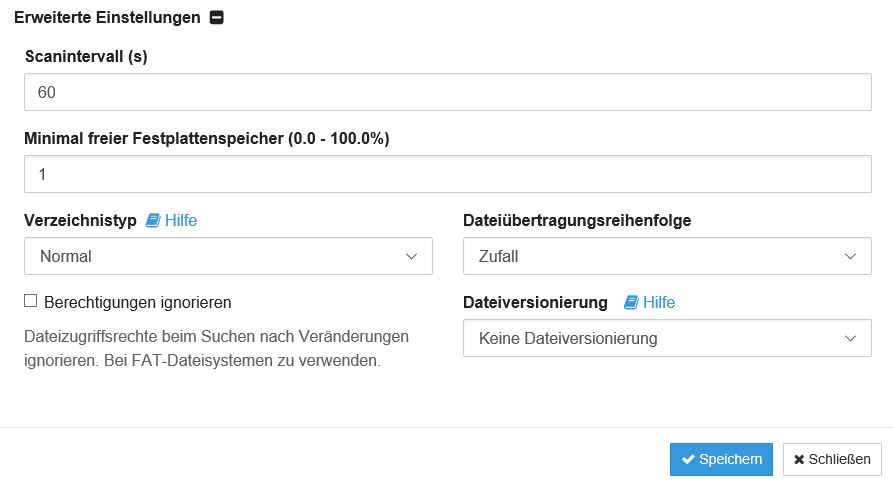
Task: Click the Berechtigungen ignorieren label text
Action: tap(137, 302)
